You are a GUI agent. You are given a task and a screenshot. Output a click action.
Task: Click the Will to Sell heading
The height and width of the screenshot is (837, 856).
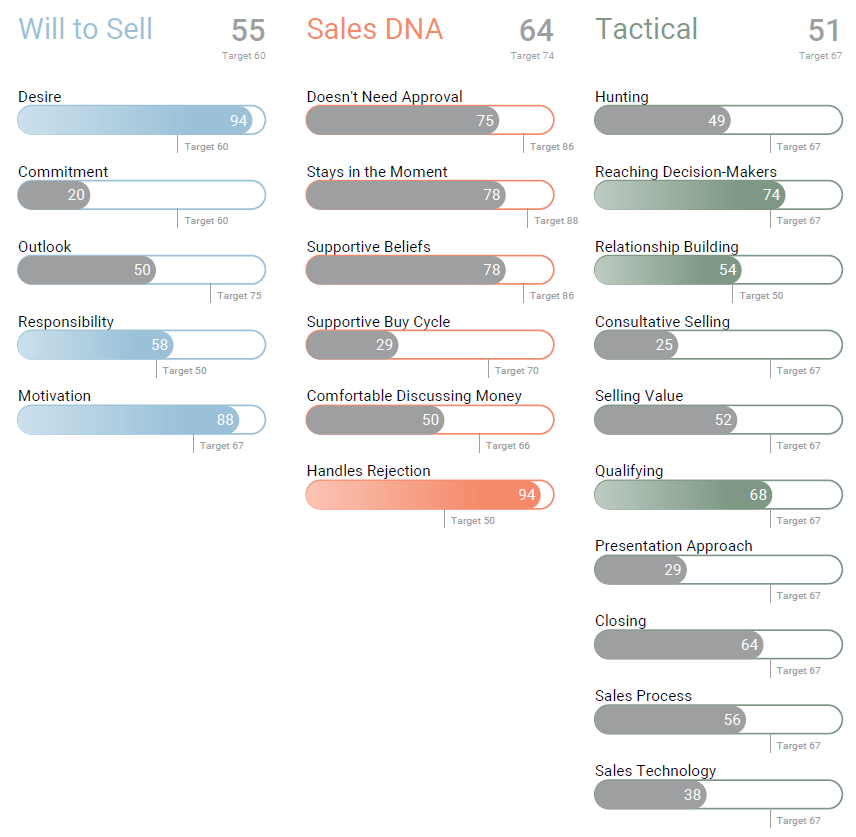point(85,29)
